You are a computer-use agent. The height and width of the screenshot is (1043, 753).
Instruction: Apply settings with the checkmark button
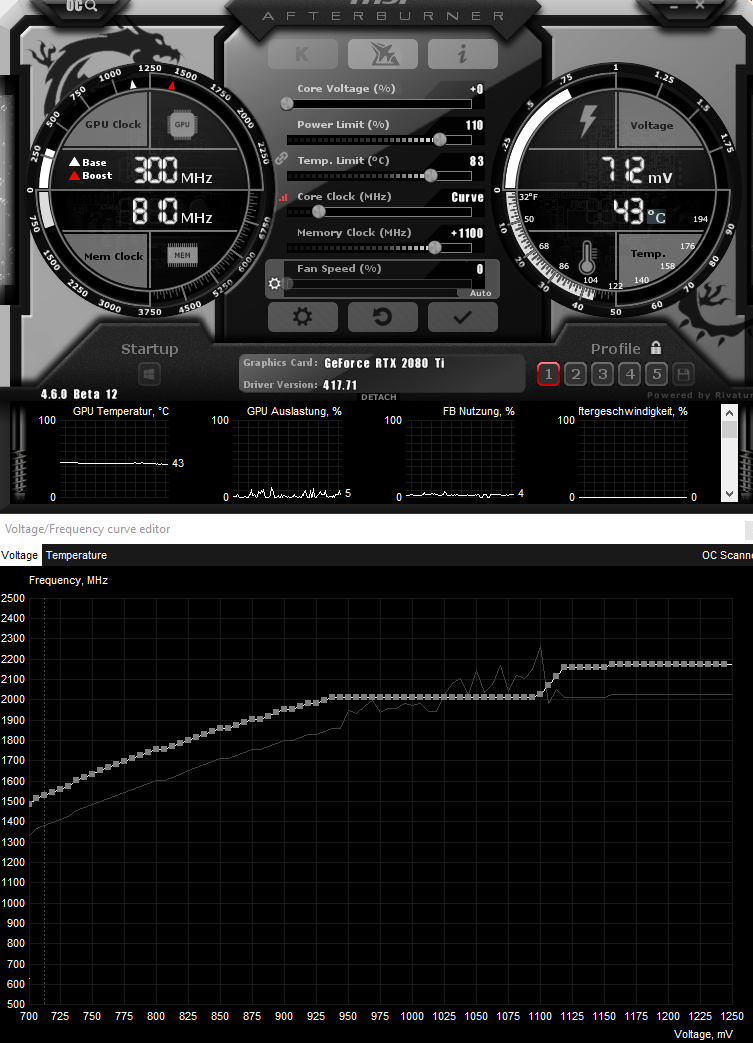462,317
